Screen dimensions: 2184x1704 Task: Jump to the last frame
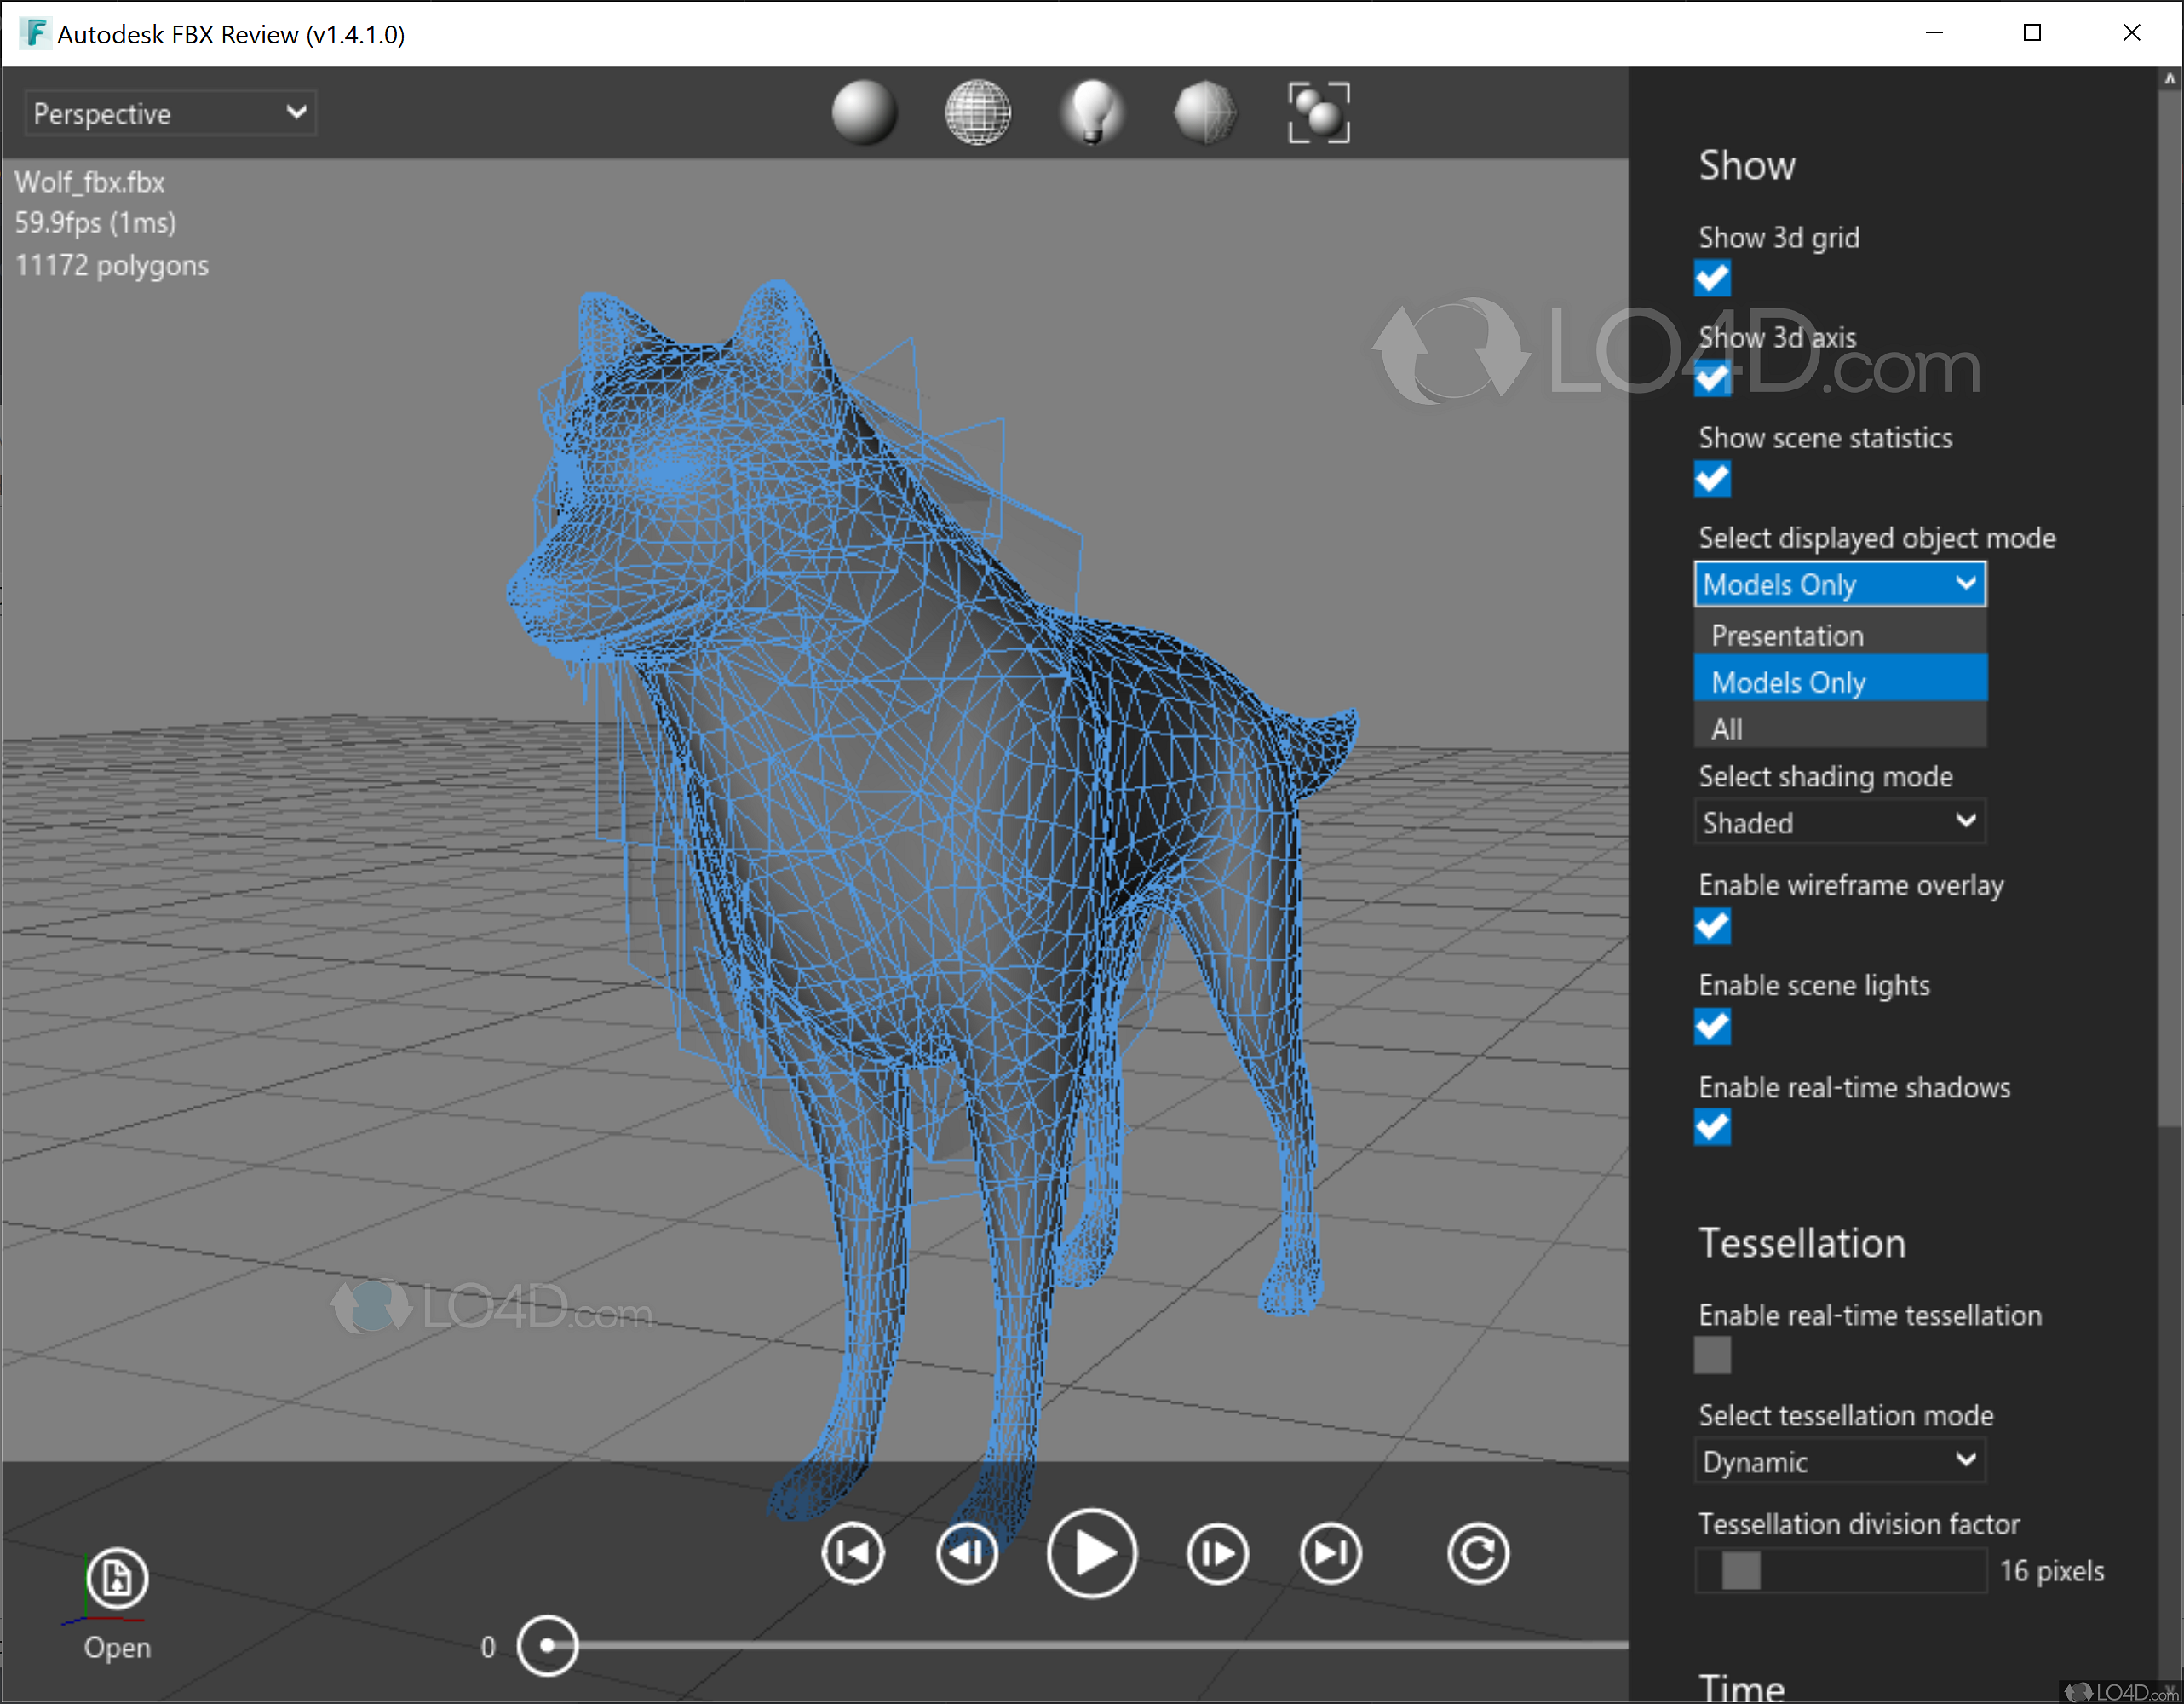pos(1330,1553)
